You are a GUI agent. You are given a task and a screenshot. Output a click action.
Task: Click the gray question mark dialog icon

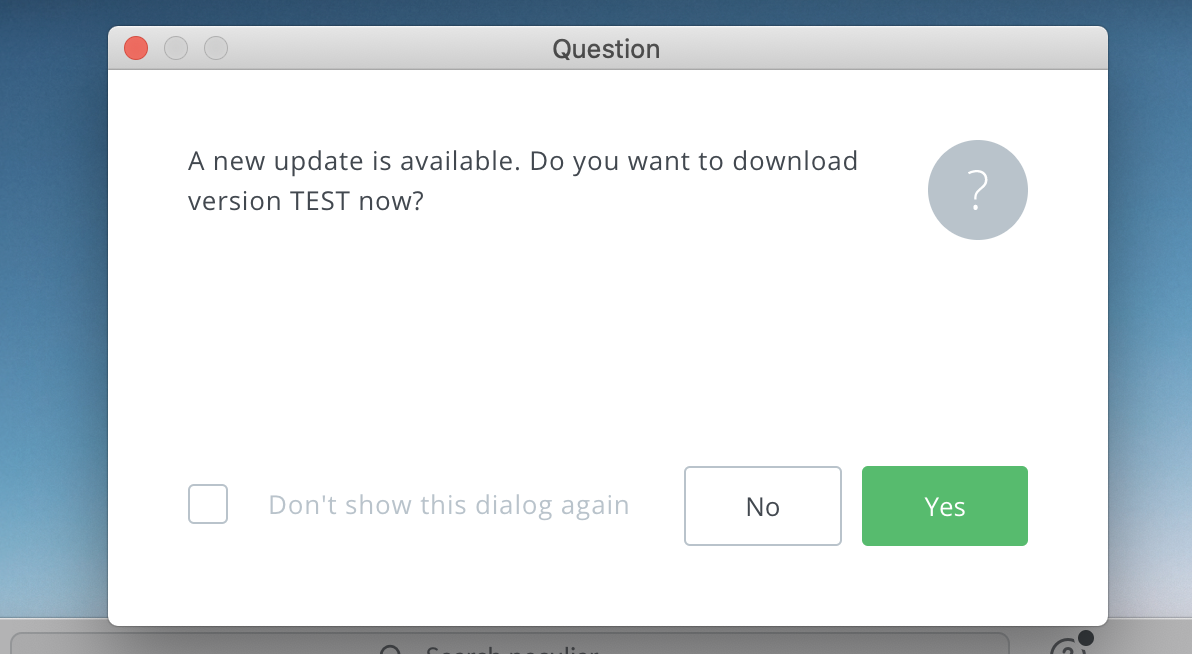[x=978, y=190]
